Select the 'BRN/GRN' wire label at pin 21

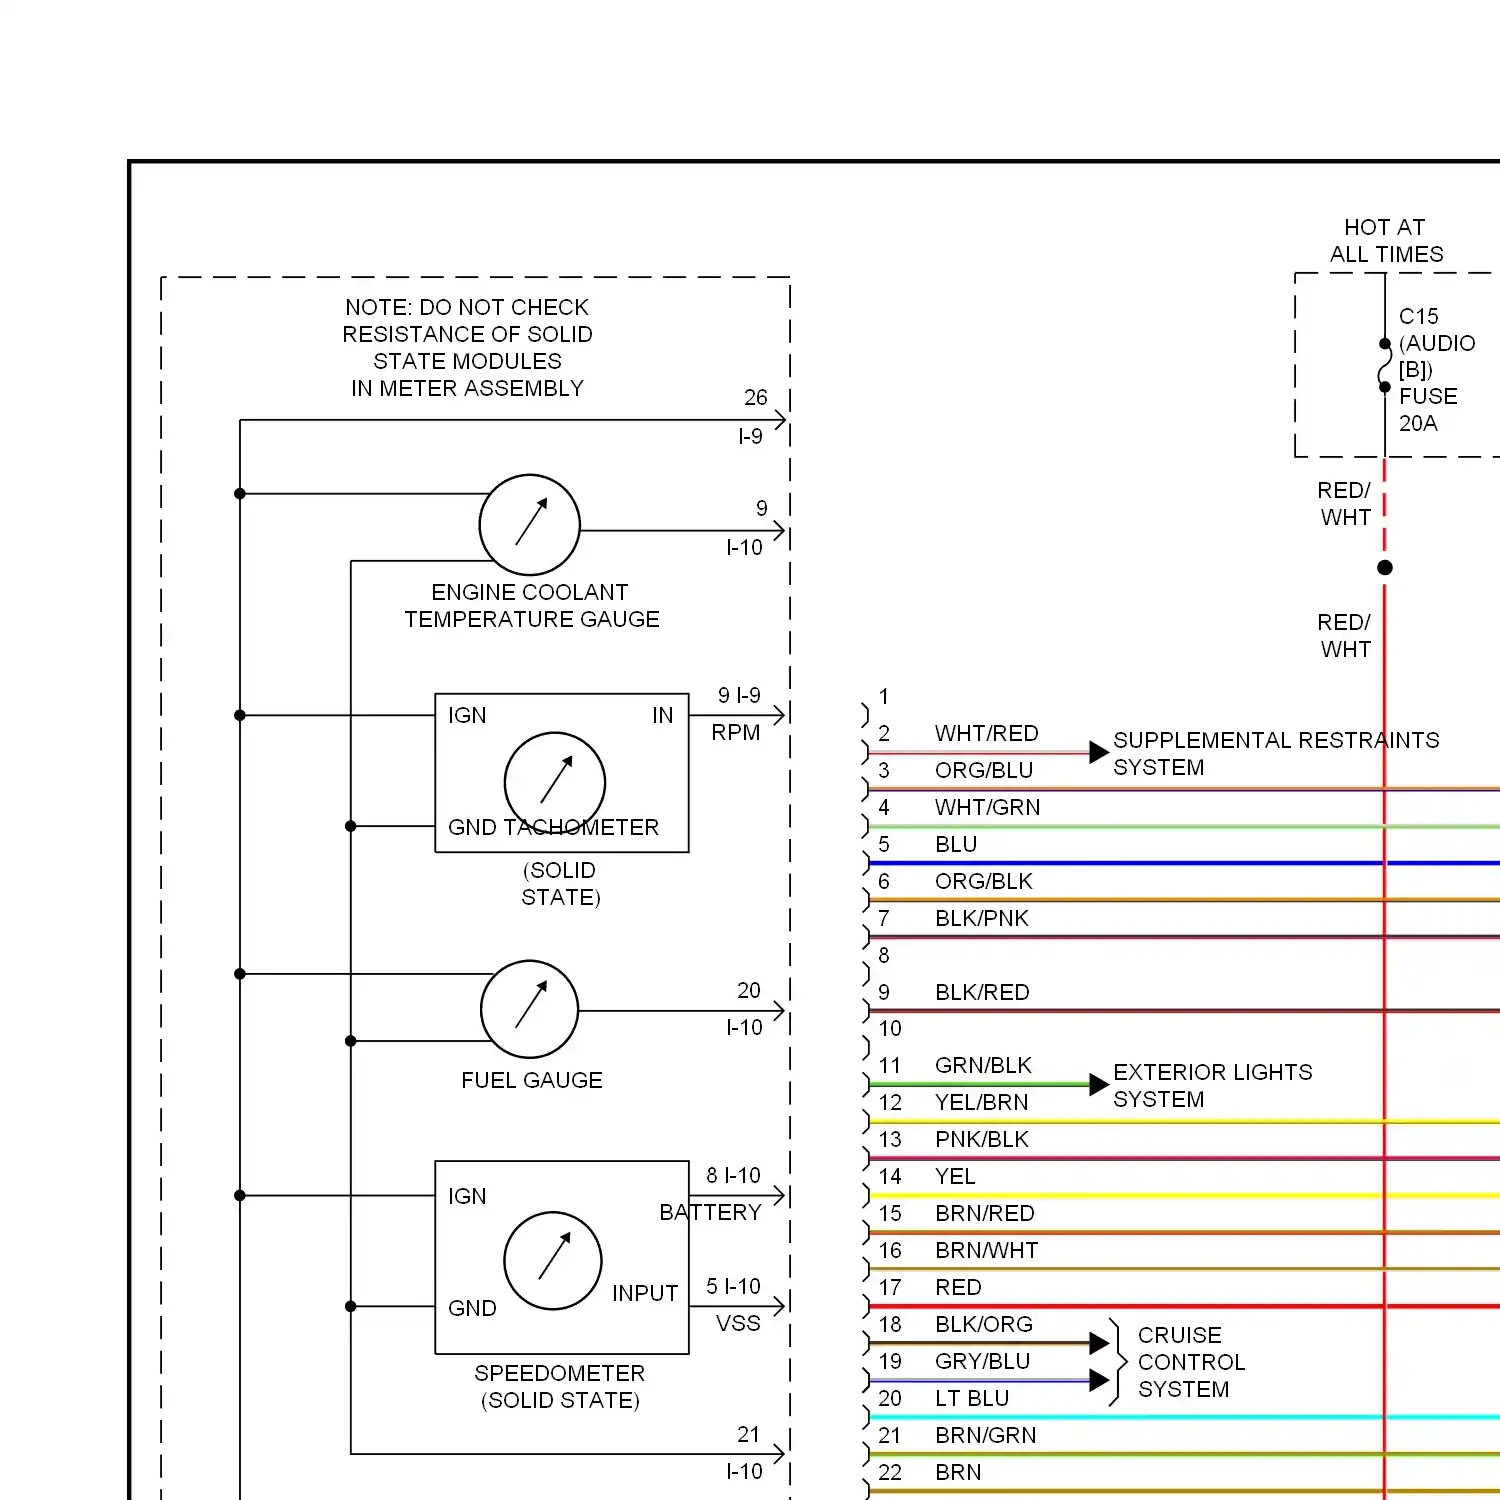click(986, 1435)
